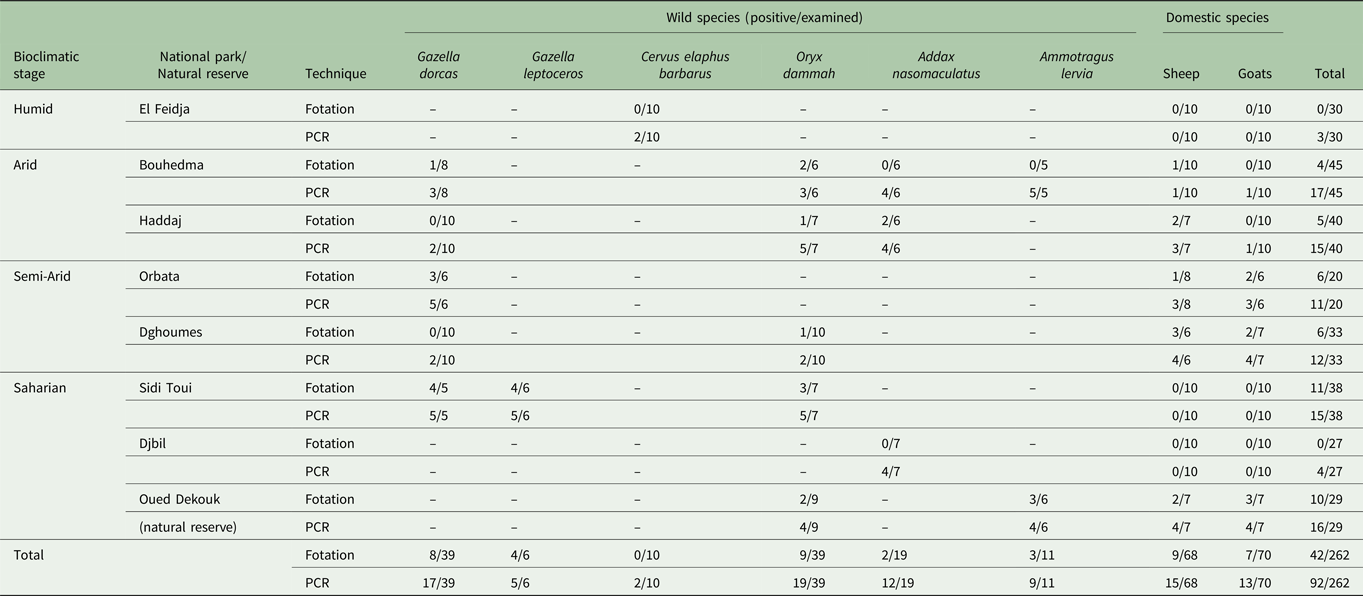This screenshot has width=1363, height=596.
Task: Select the Saharian bioclimatic stage label
Action: [x=40, y=388]
